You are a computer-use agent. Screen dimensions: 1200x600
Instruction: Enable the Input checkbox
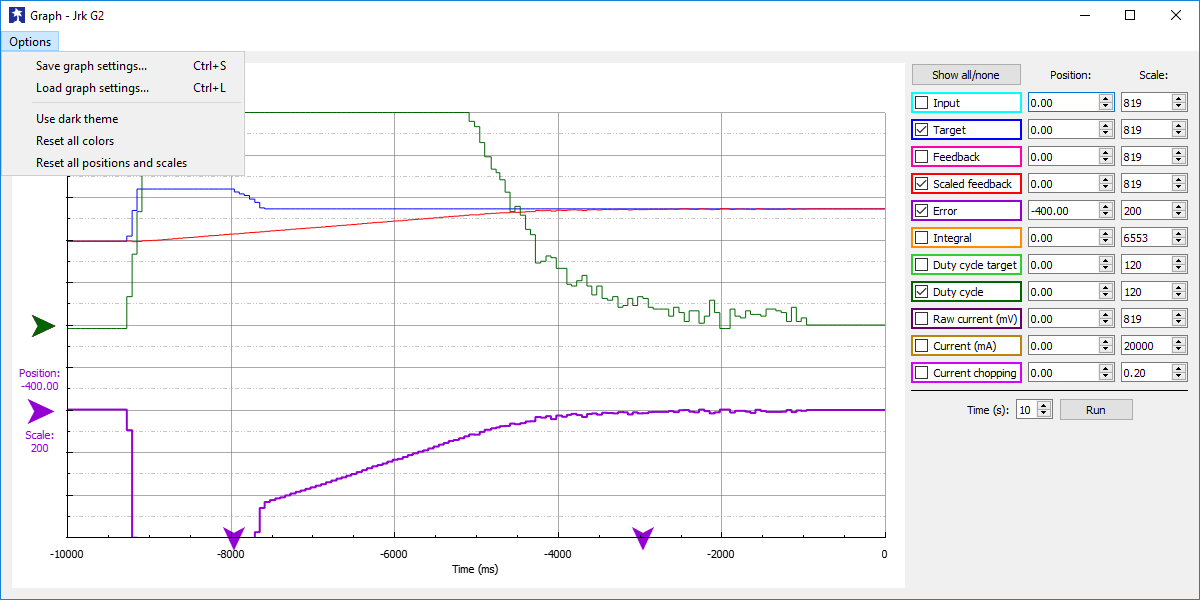click(921, 103)
